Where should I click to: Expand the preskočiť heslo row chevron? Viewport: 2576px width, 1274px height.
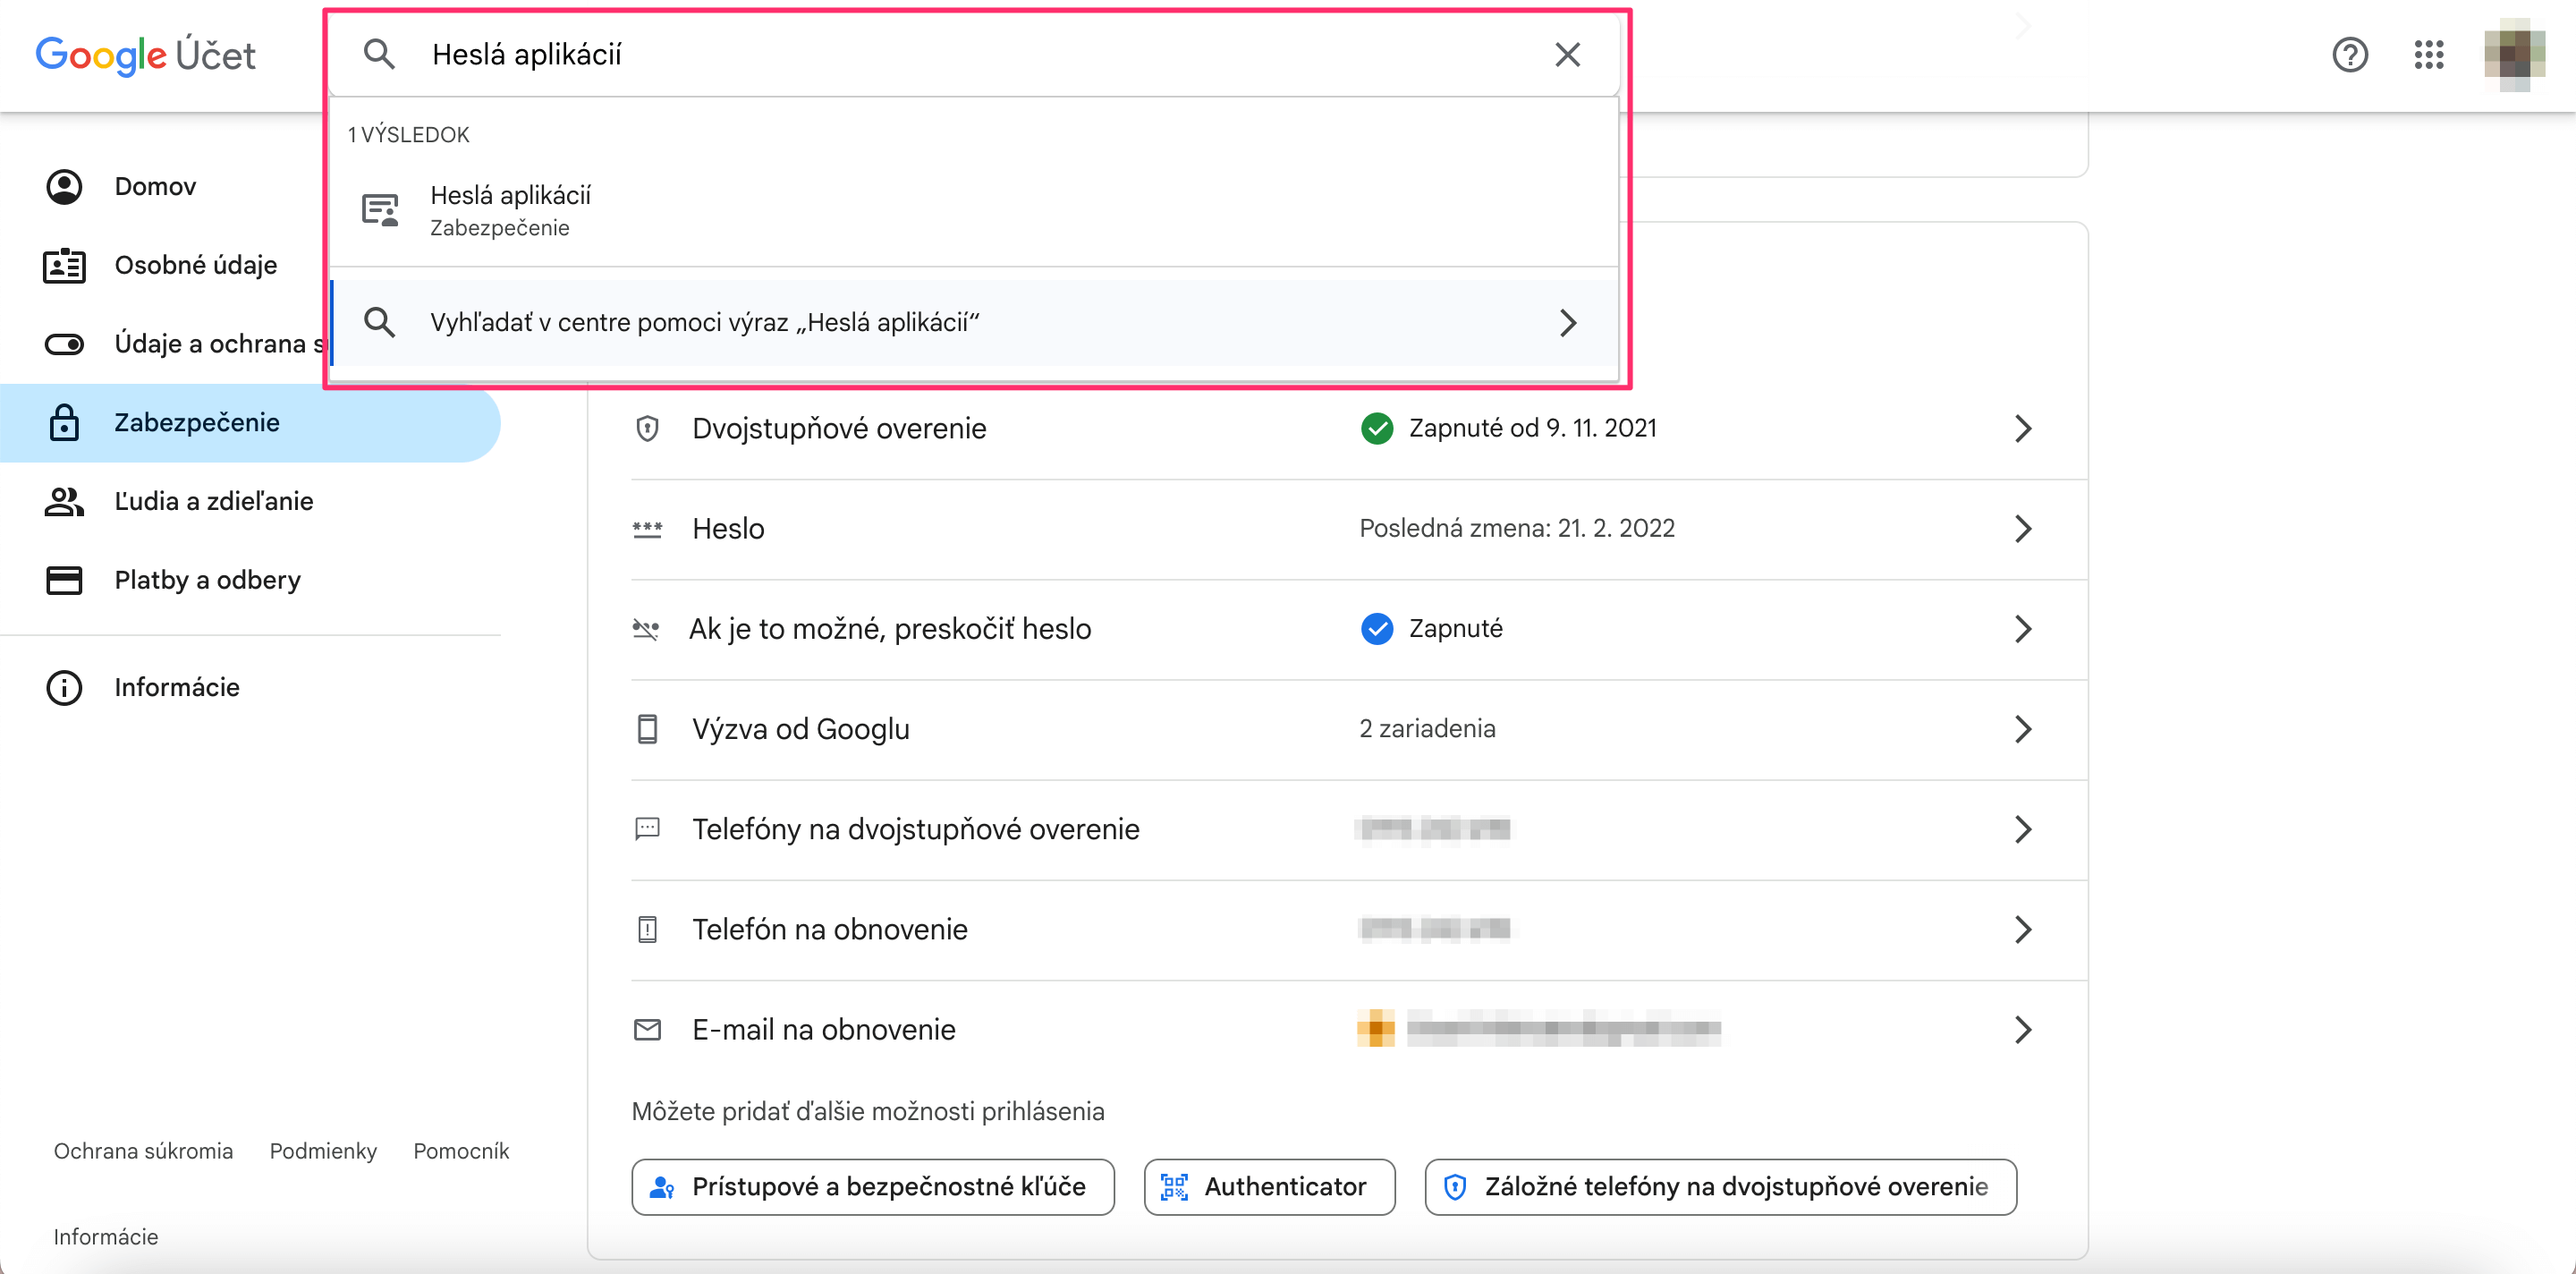coord(2022,629)
